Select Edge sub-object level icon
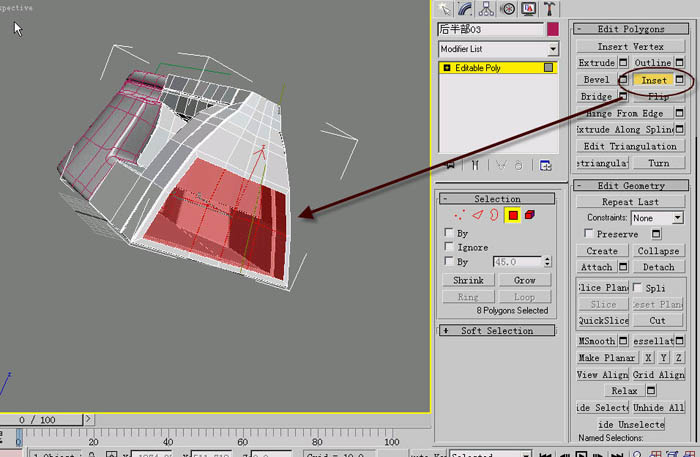Viewport: 700px width, 457px height. point(477,215)
